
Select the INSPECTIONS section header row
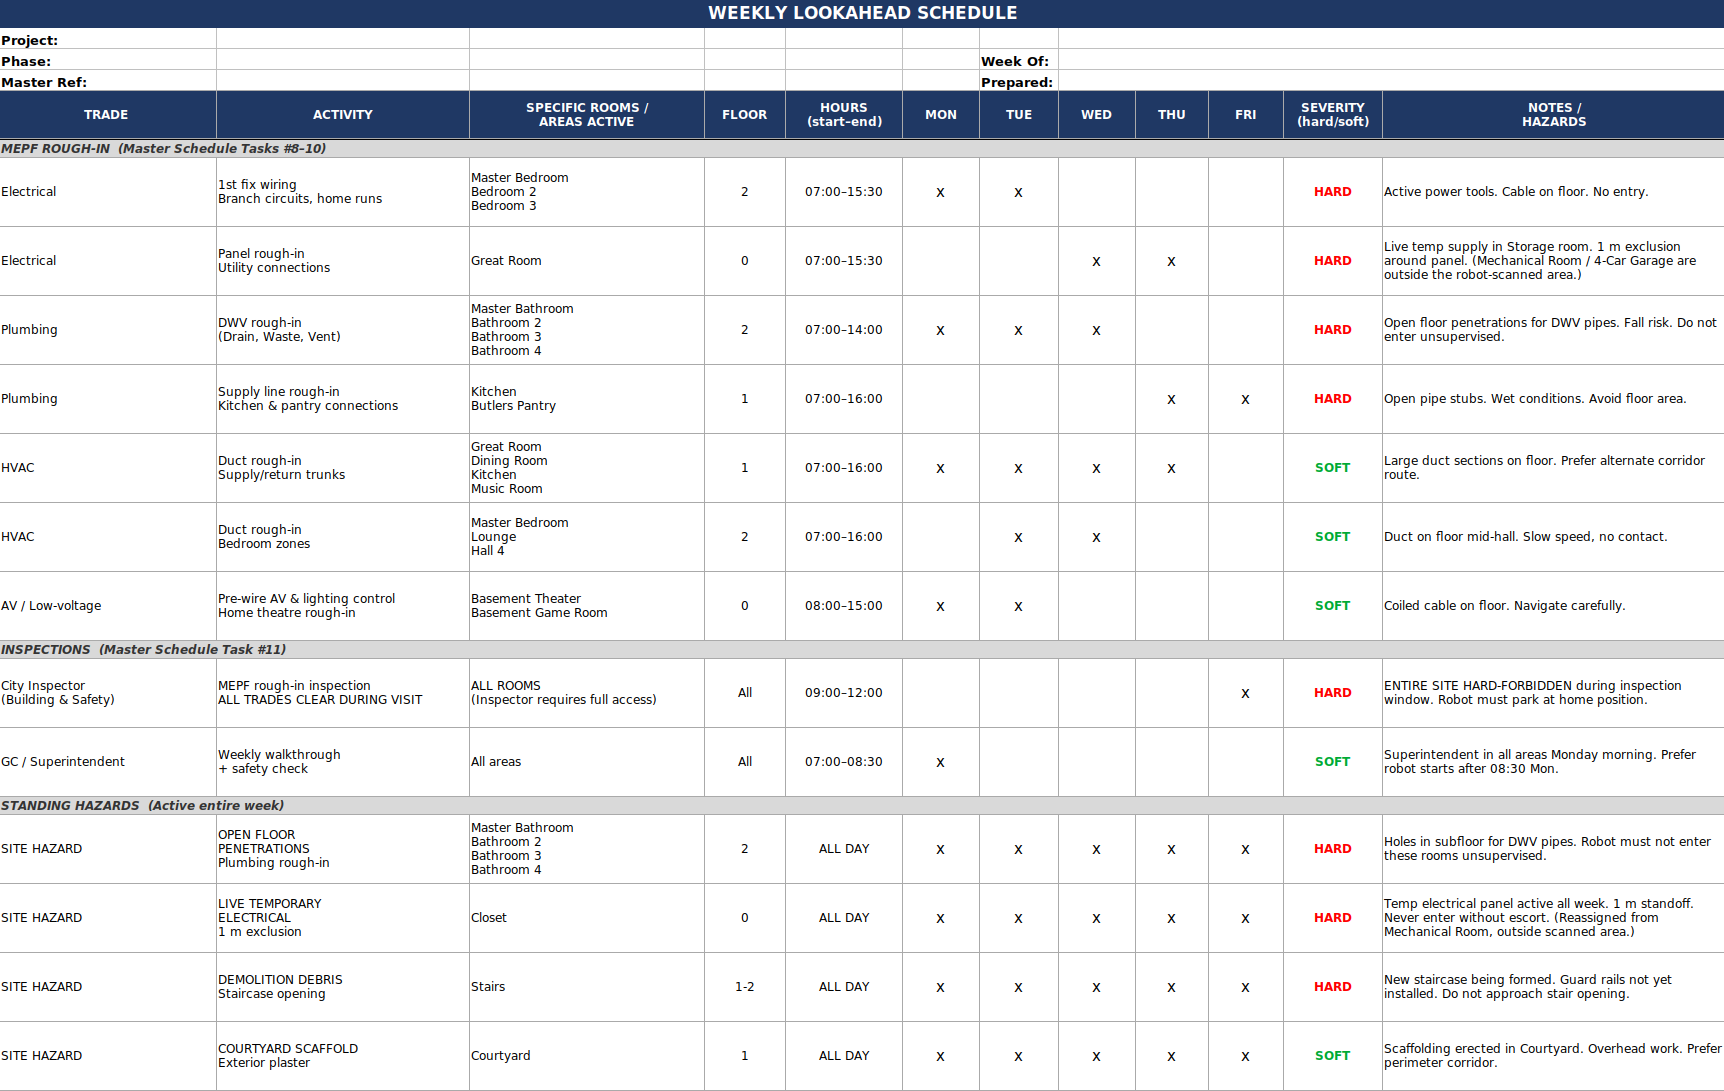click(862, 650)
